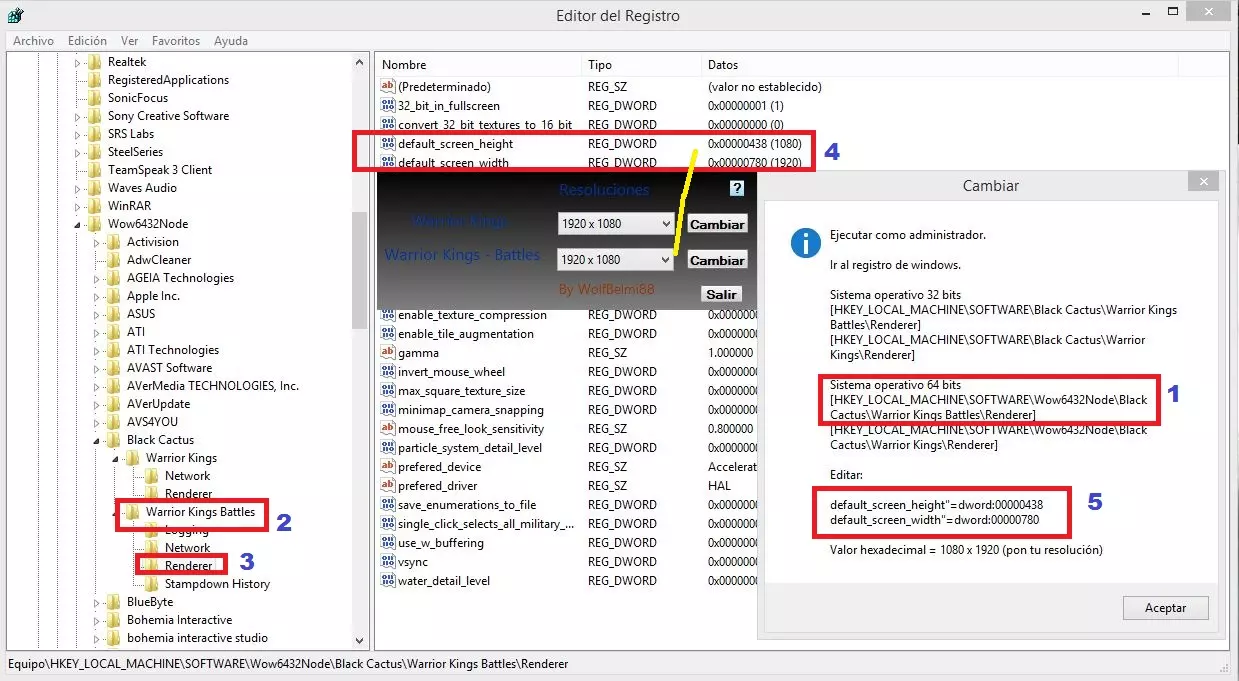The height and width of the screenshot is (681, 1239).
Task: Open the Ver menu
Action: [129, 41]
